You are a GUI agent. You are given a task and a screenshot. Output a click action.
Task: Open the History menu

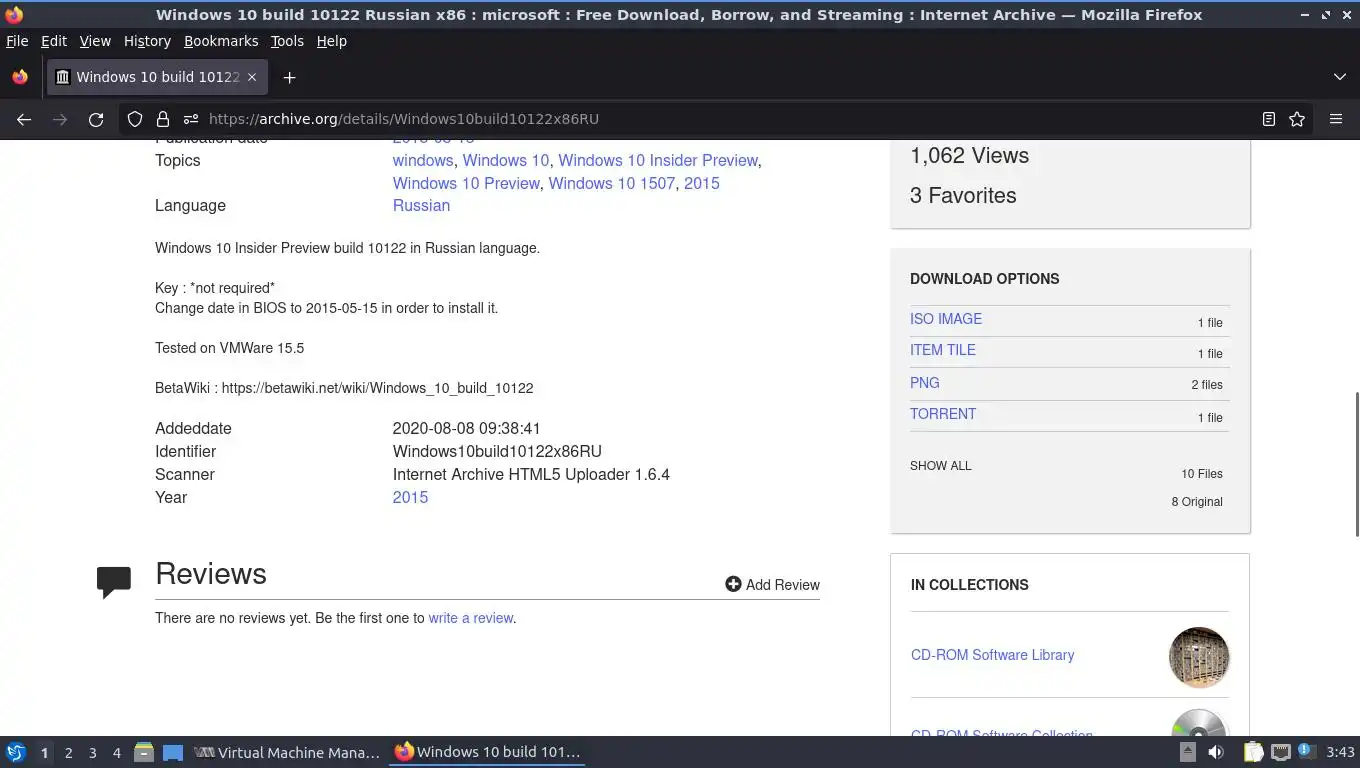tap(147, 41)
